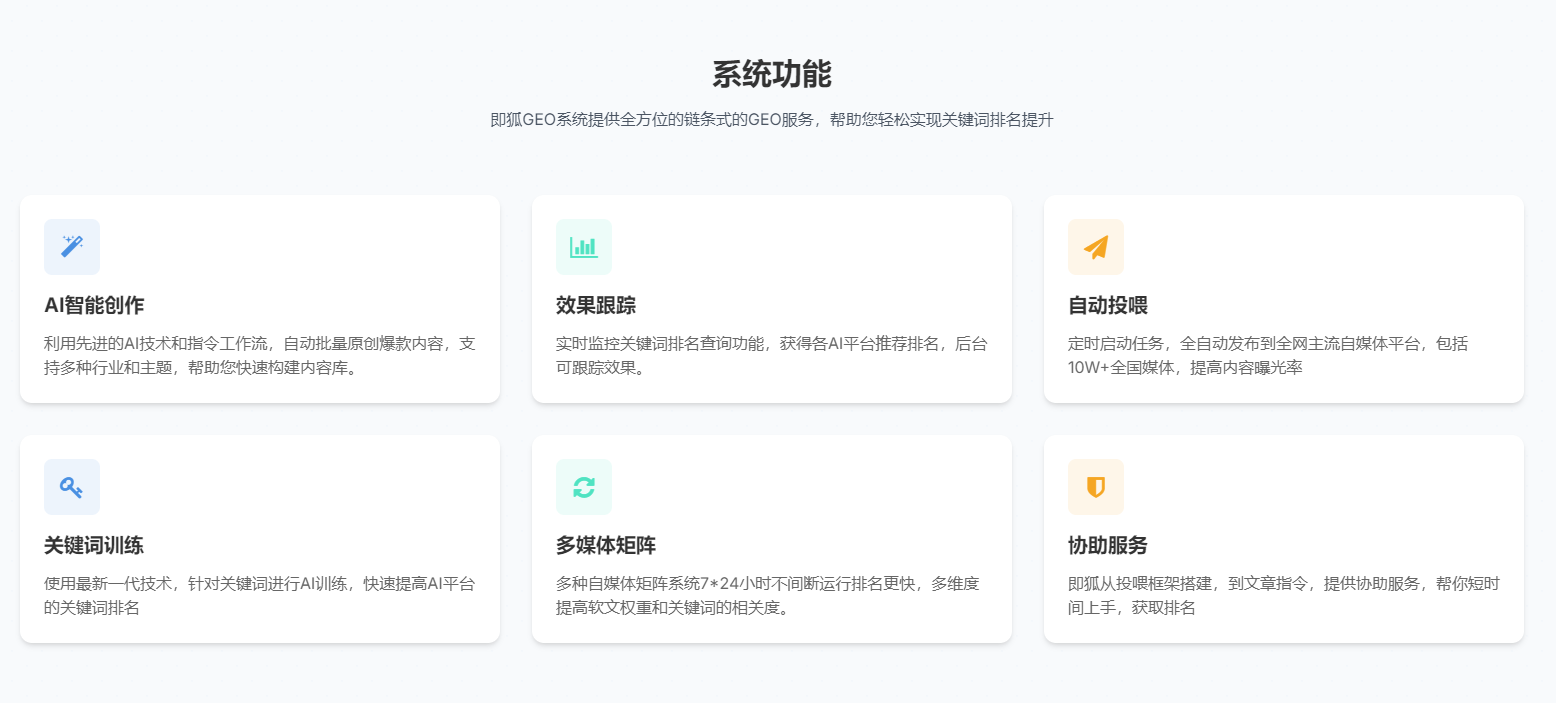Click the AI智能创作 description paragraph

[260, 355]
